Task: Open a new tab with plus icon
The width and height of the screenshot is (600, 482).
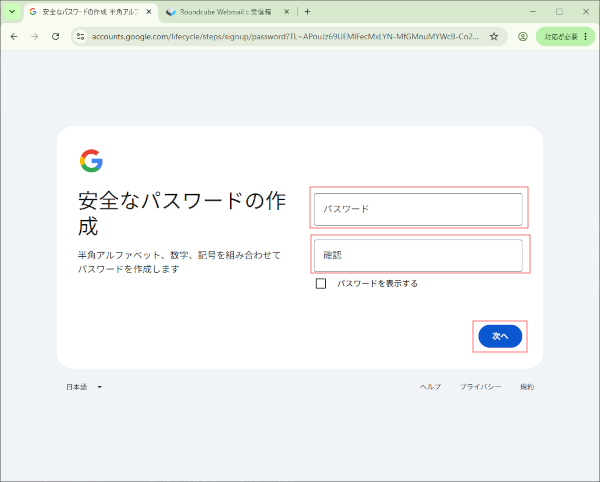Action: pos(307,12)
